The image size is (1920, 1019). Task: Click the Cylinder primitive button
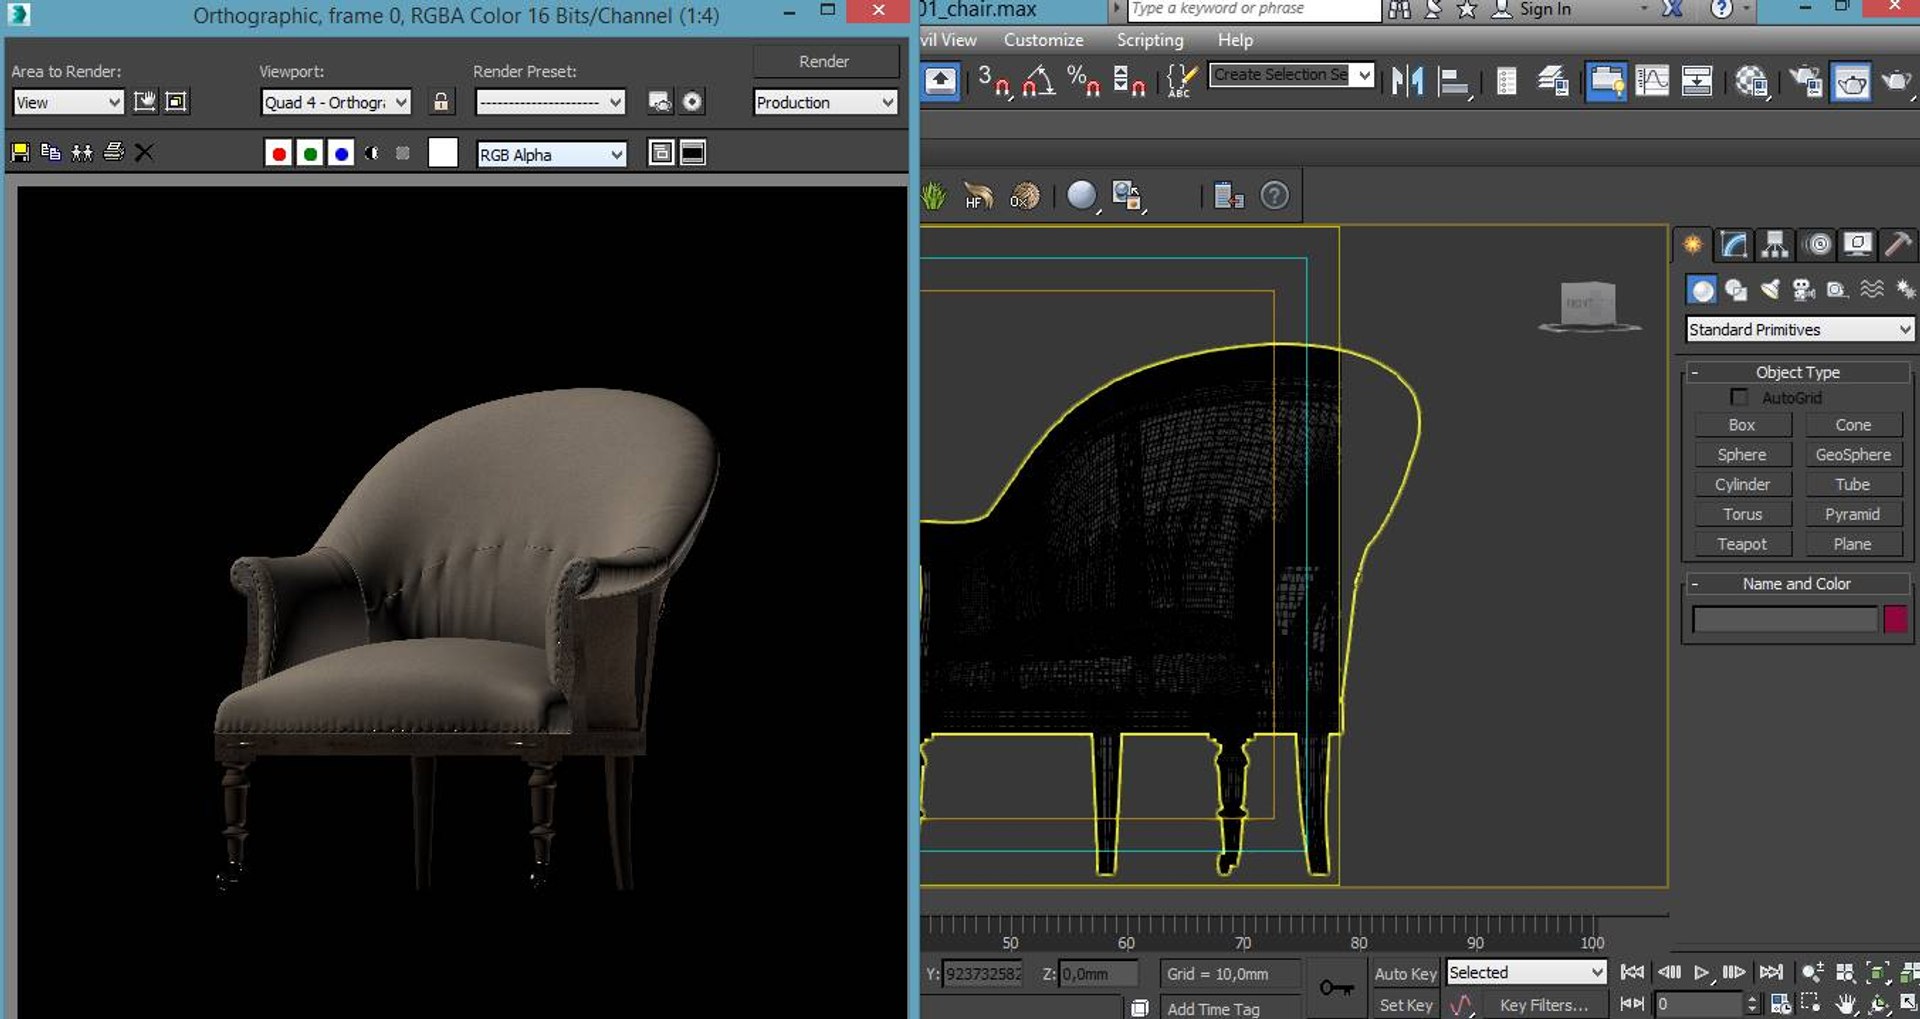1742,485
